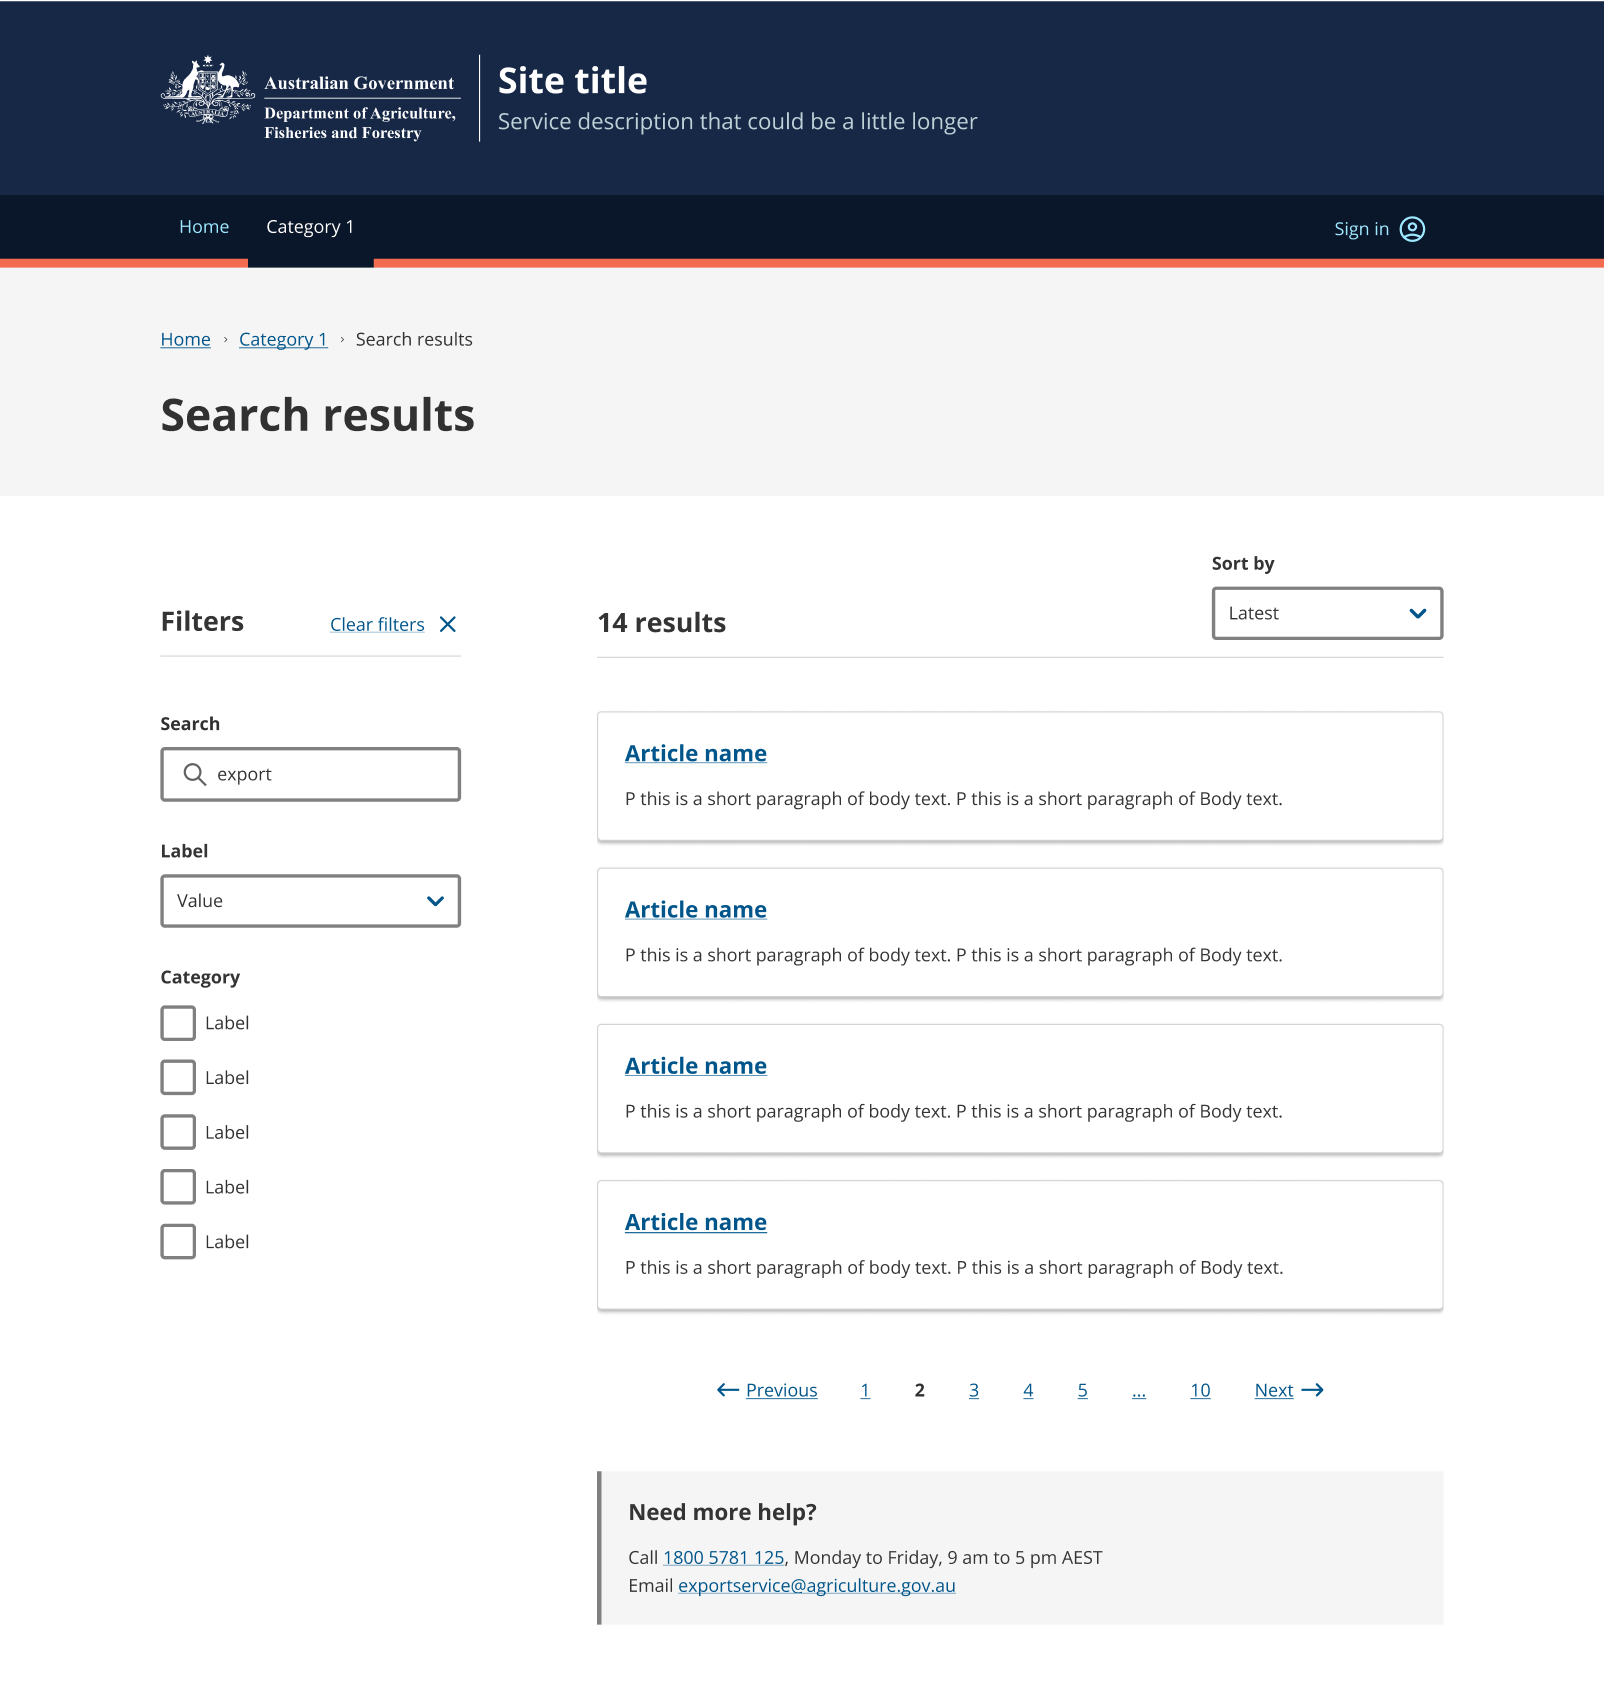The width and height of the screenshot is (1604, 1696).
Task: Enable the first Label checkbox under Category
Action: click(x=177, y=1022)
